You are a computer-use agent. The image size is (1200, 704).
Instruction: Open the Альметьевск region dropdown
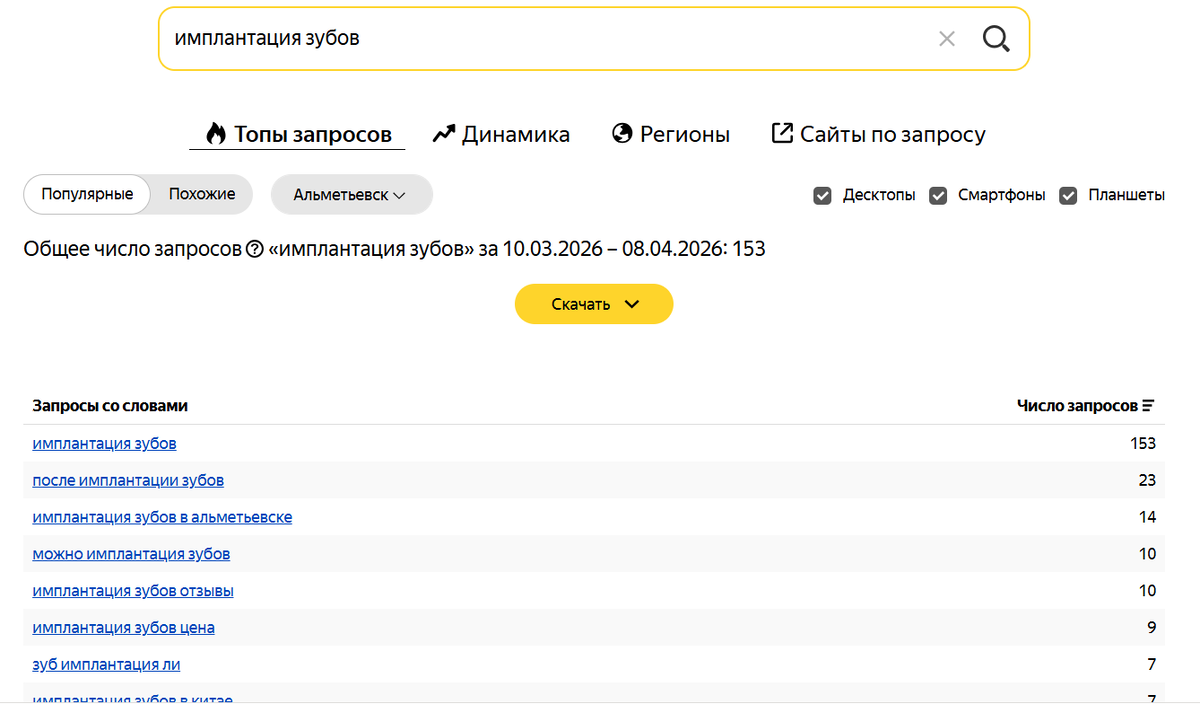tap(351, 195)
